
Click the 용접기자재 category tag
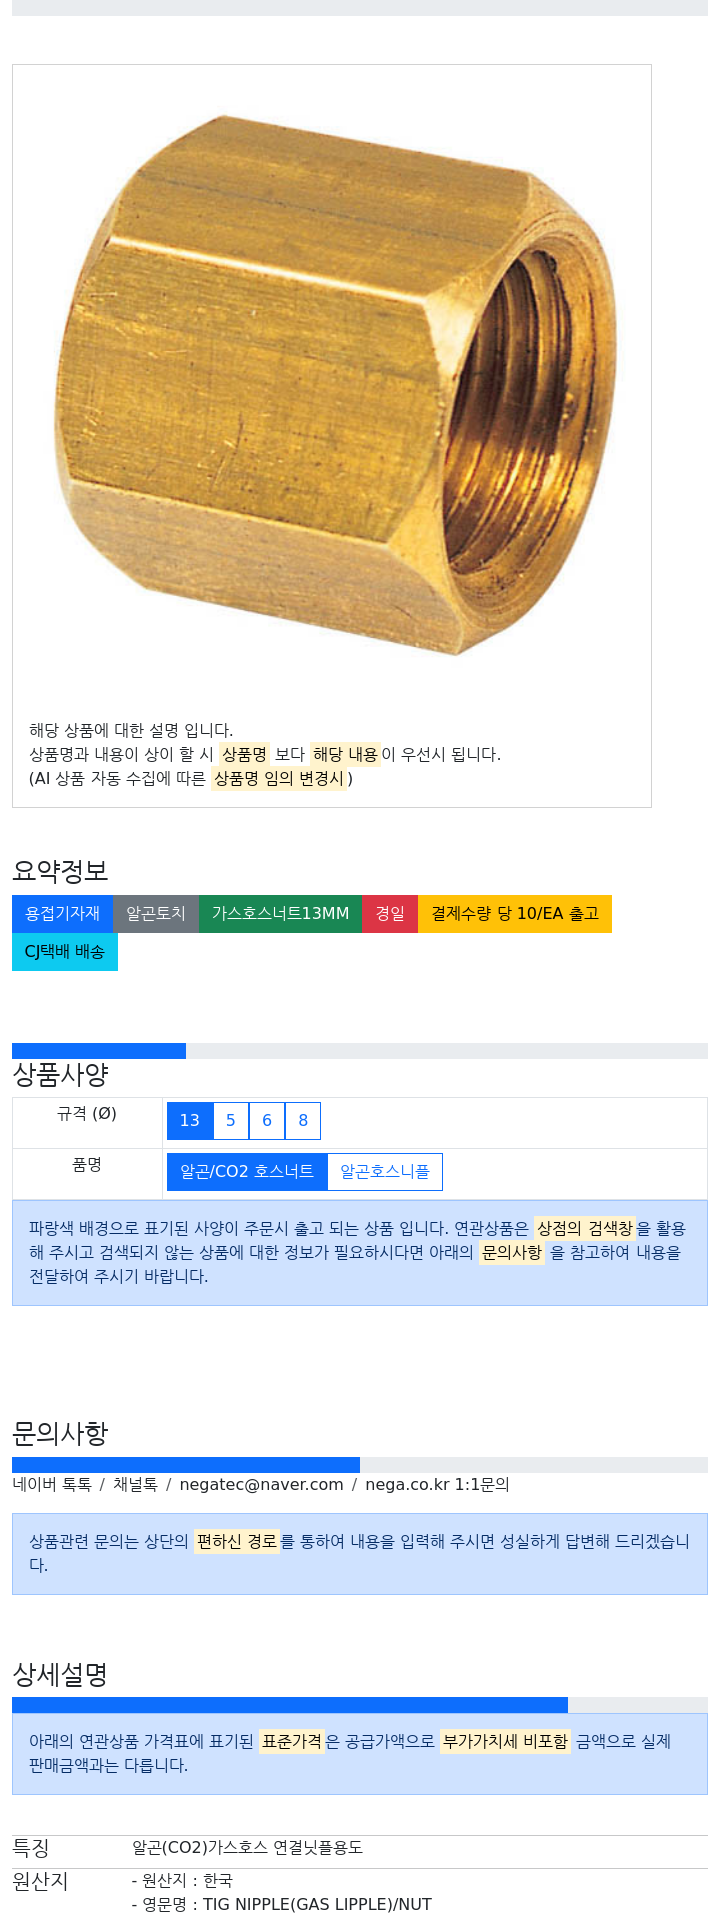[x=63, y=913]
